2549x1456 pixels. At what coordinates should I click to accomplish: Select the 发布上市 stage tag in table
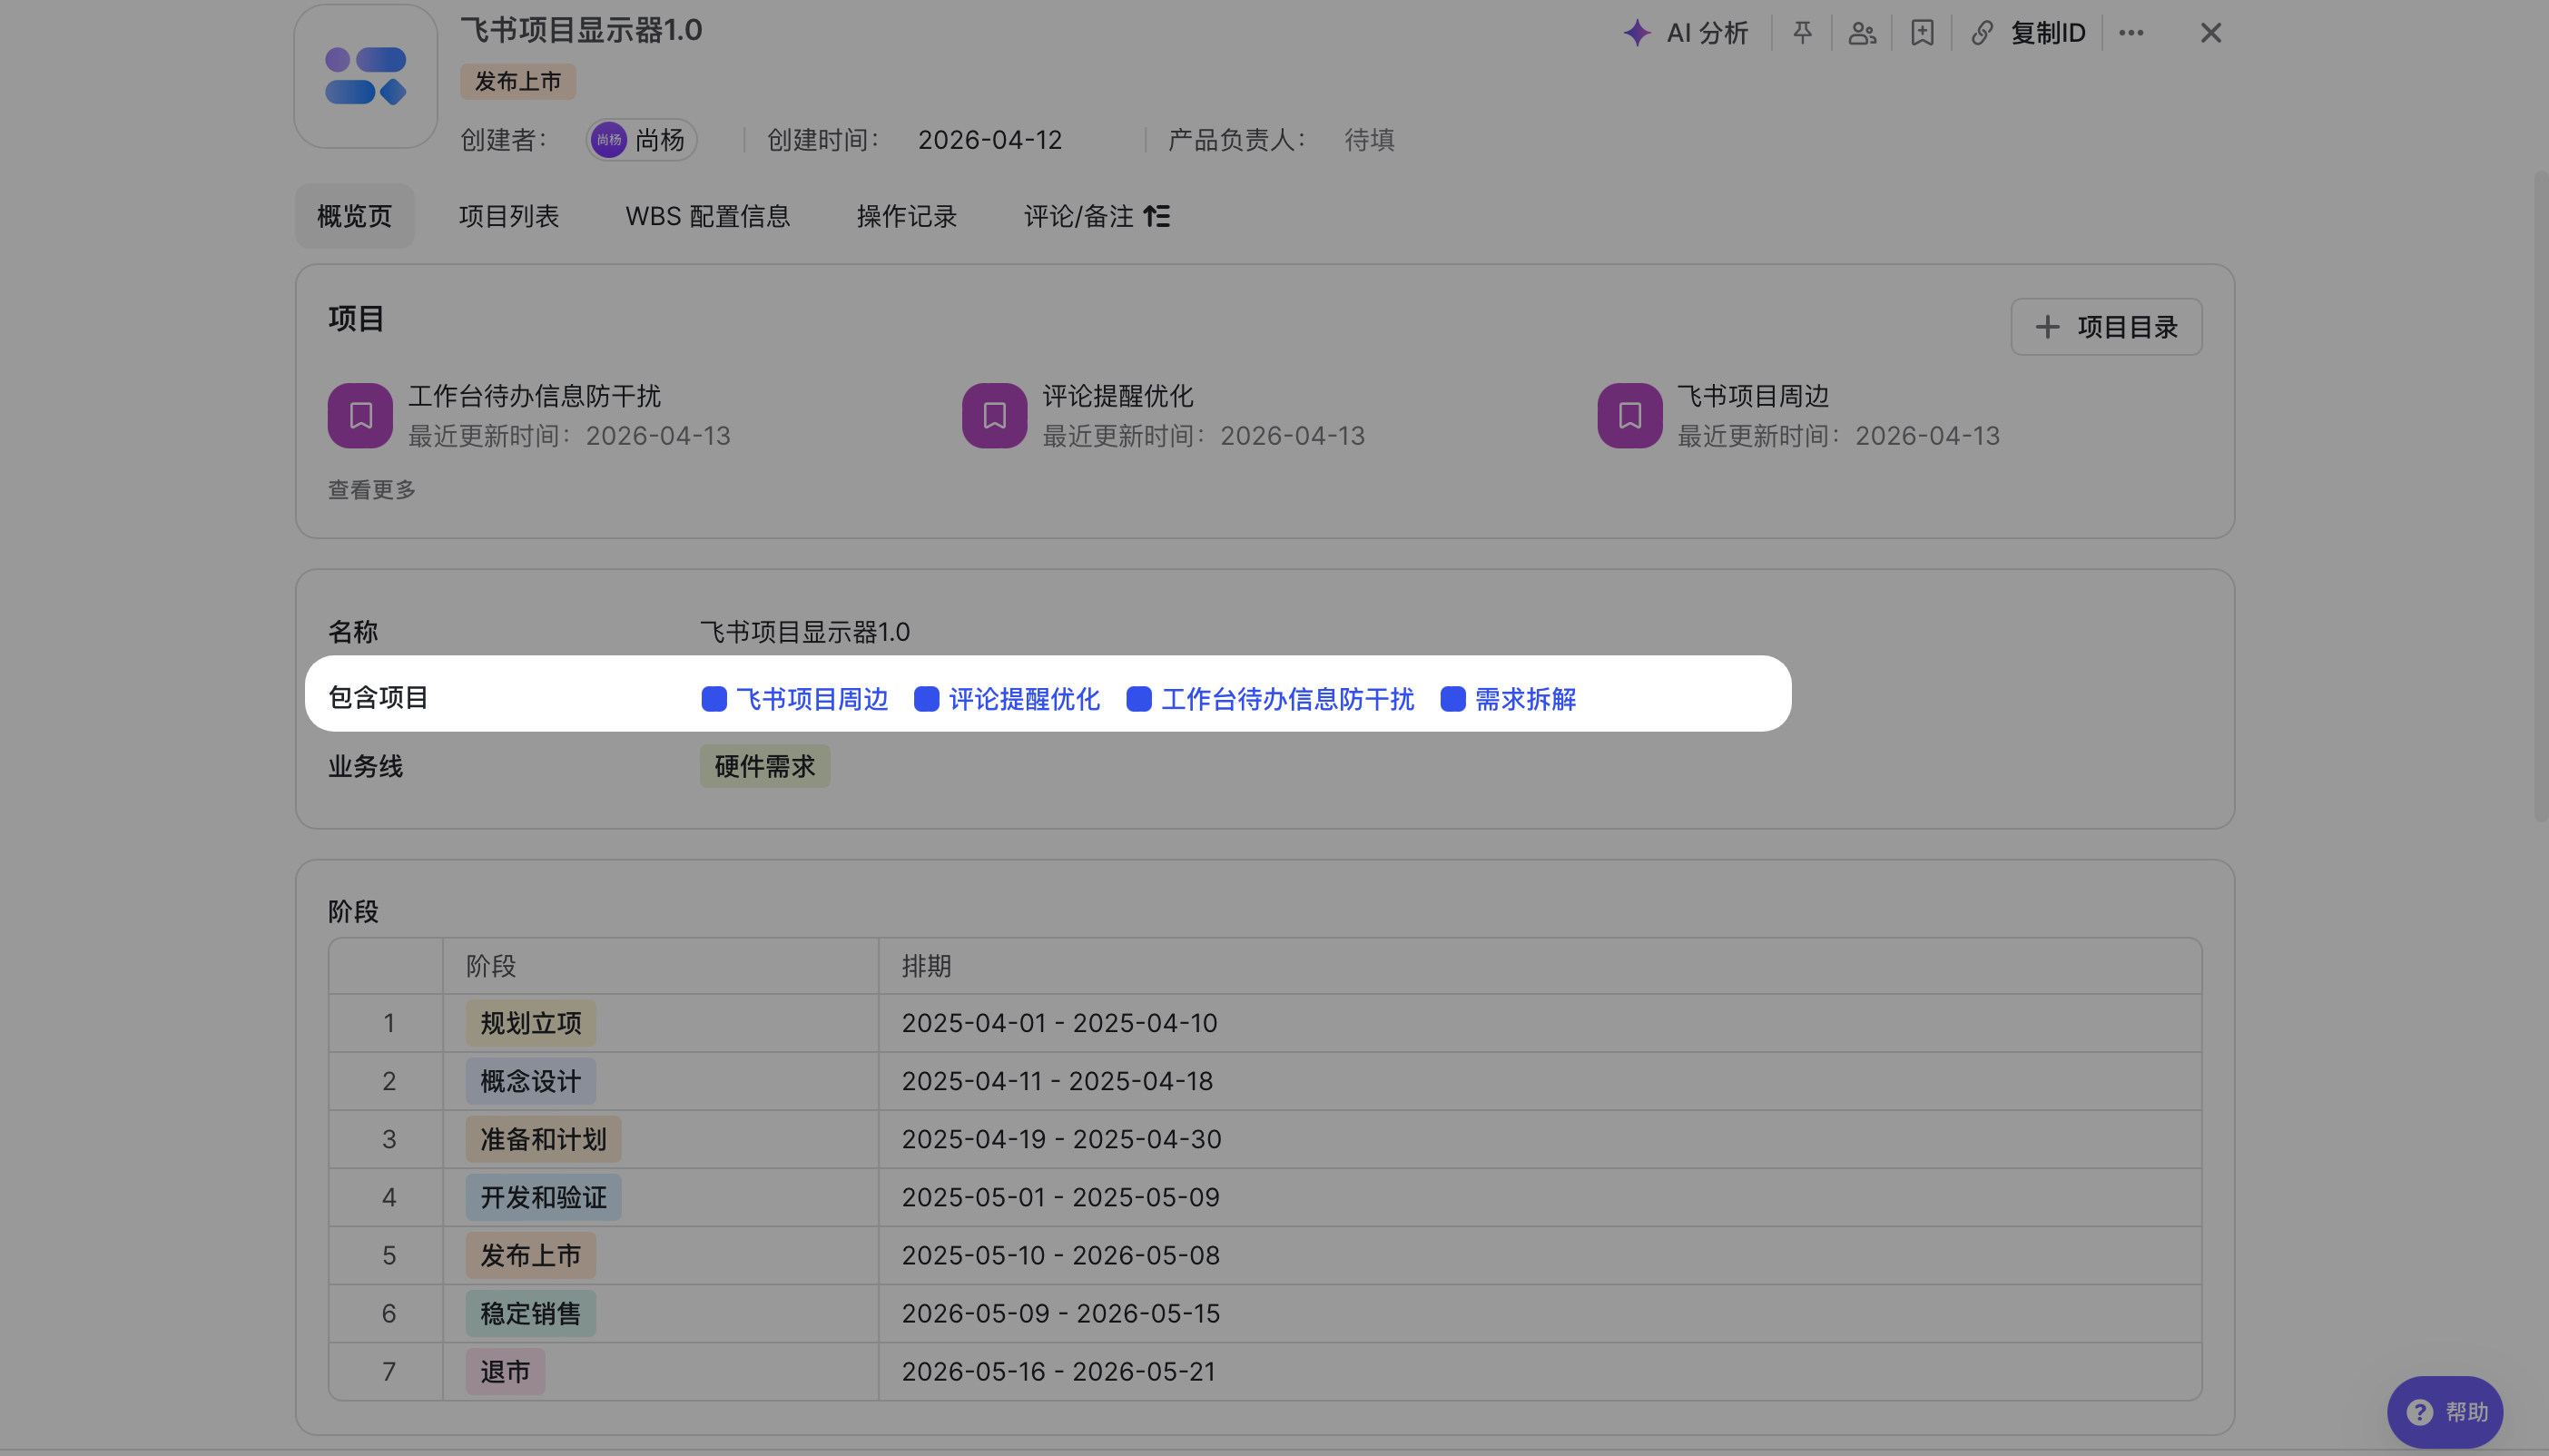(x=531, y=1255)
